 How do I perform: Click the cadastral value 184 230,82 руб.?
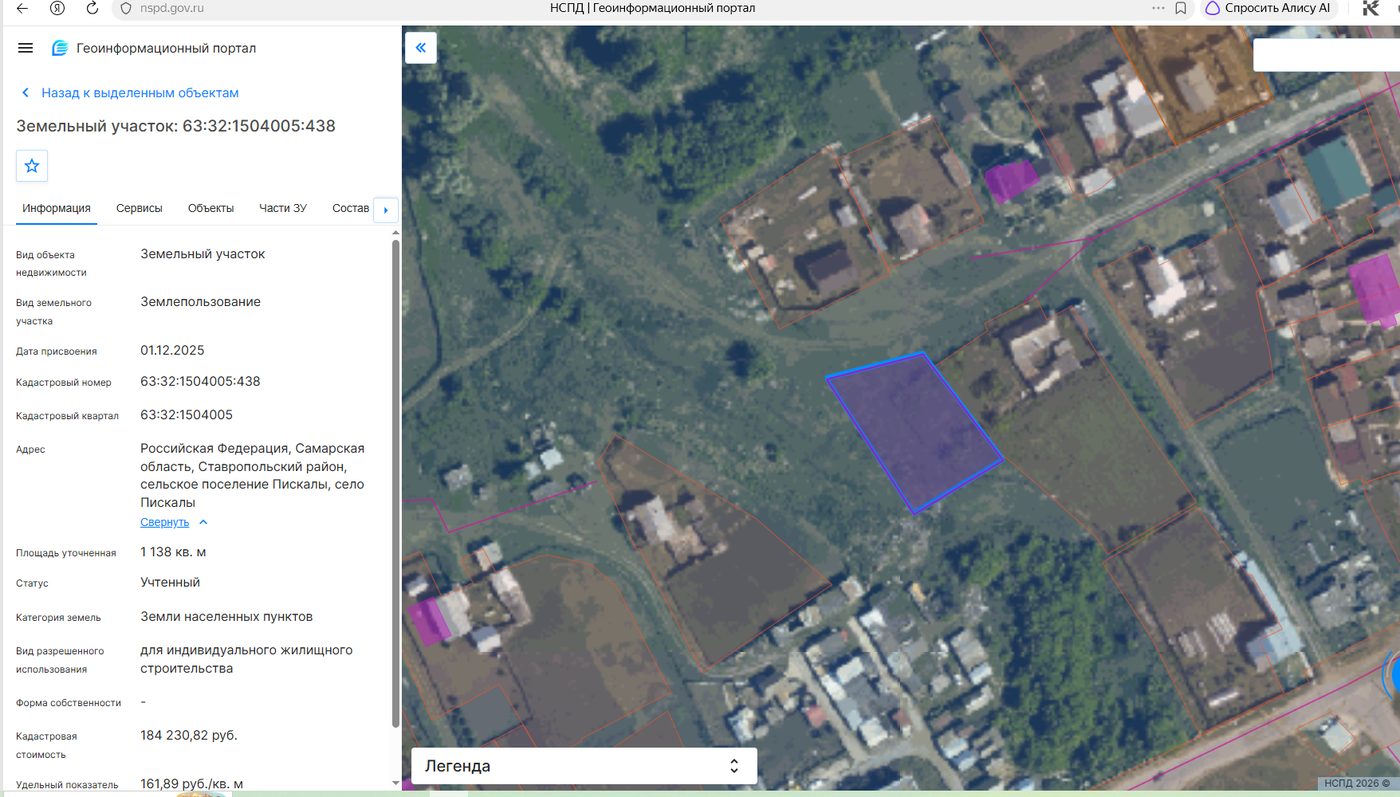pos(189,735)
